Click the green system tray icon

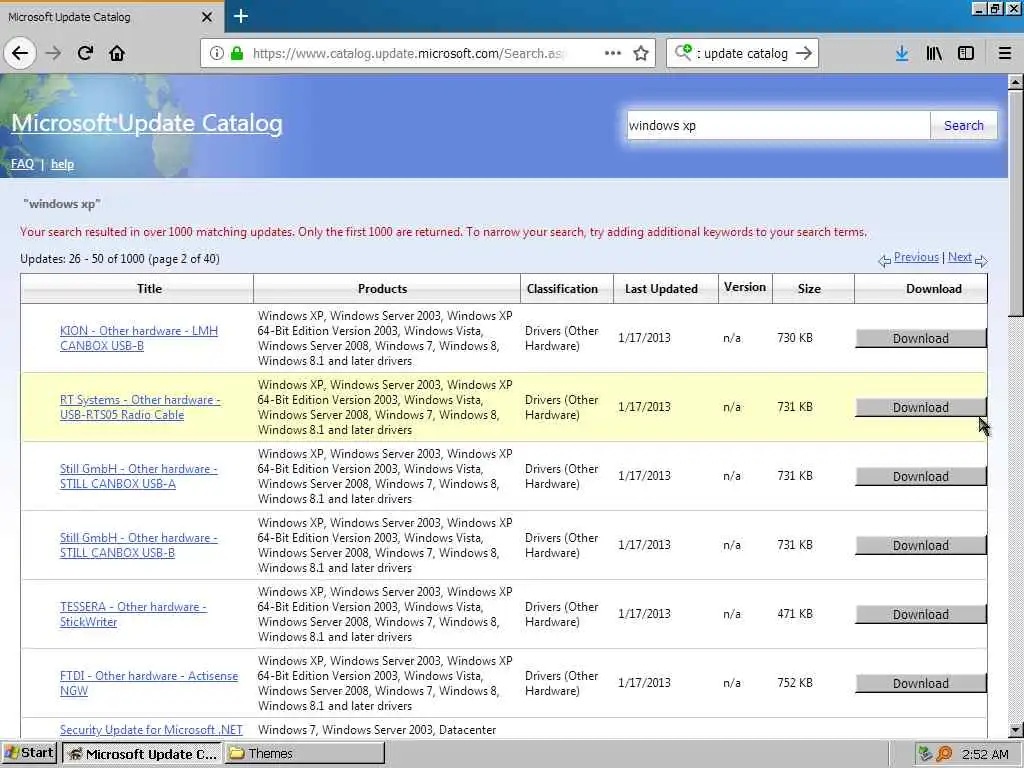[925, 754]
